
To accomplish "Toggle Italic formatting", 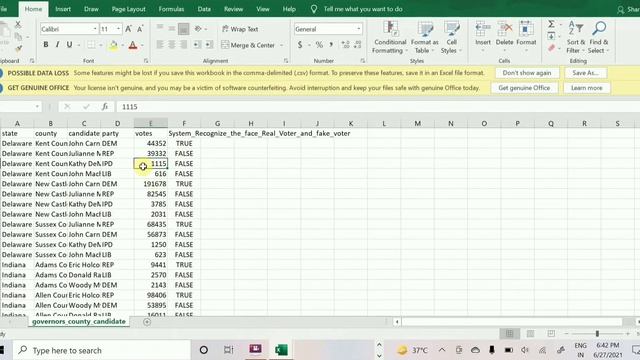I will [x=57, y=44].
